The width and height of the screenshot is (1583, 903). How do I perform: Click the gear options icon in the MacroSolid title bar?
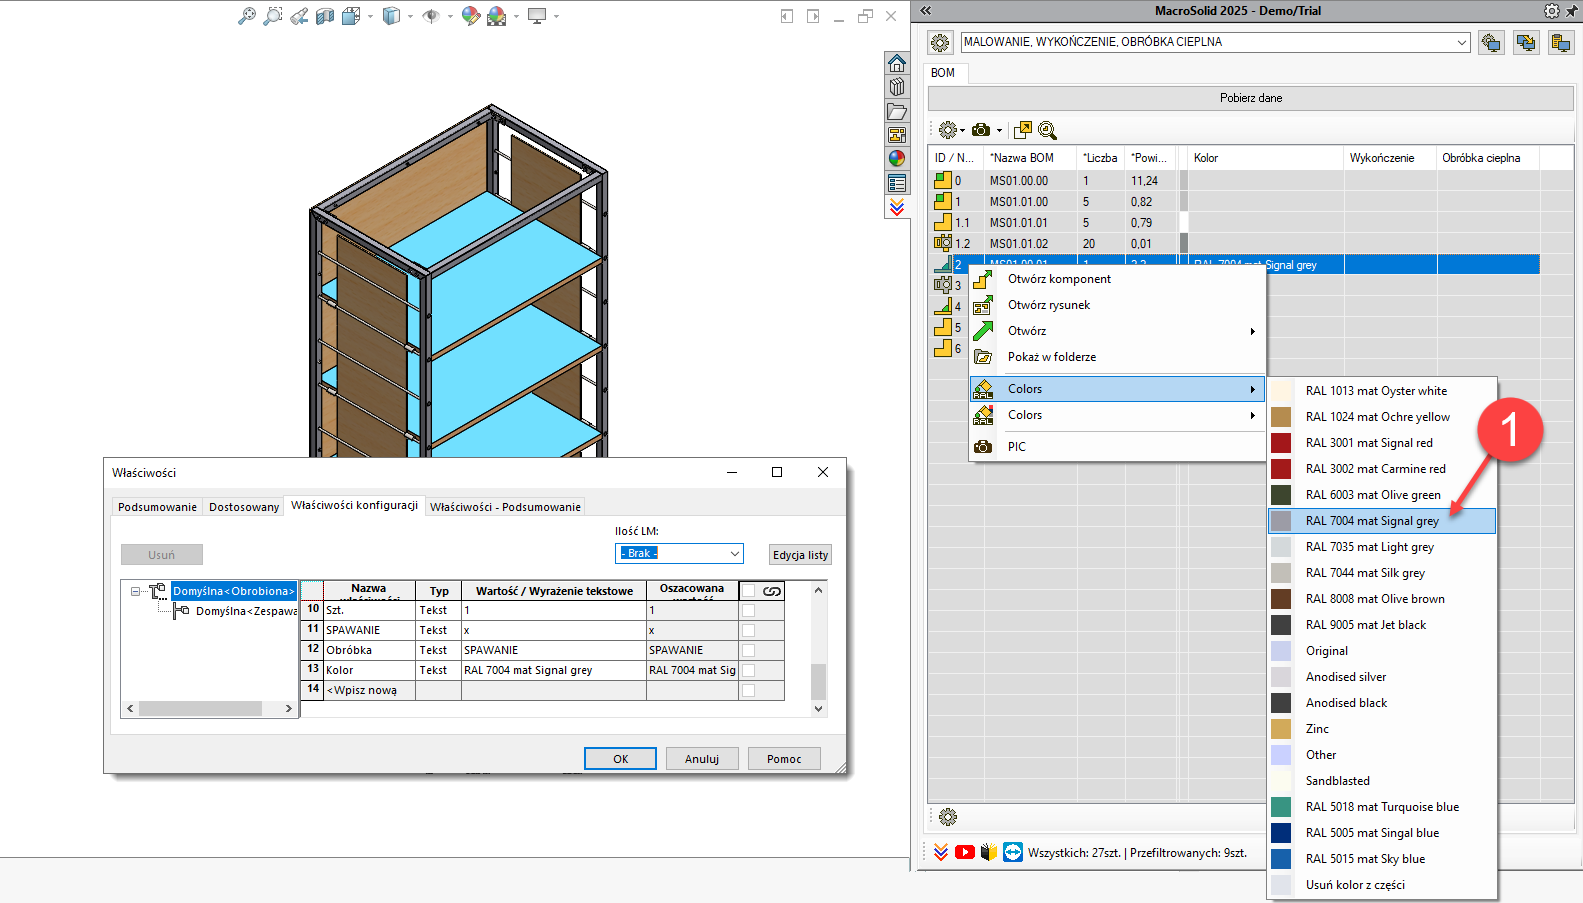[1551, 11]
